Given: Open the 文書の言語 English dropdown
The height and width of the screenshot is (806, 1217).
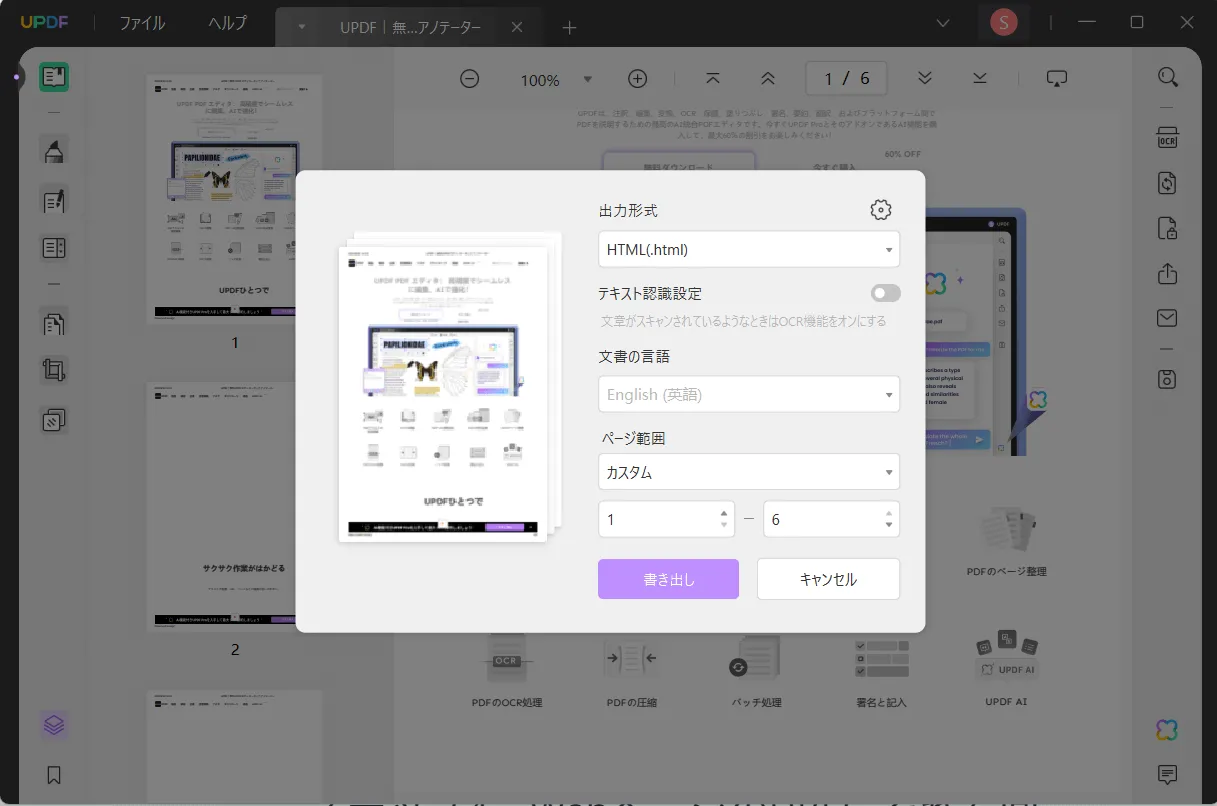Looking at the screenshot, I should click(x=749, y=394).
